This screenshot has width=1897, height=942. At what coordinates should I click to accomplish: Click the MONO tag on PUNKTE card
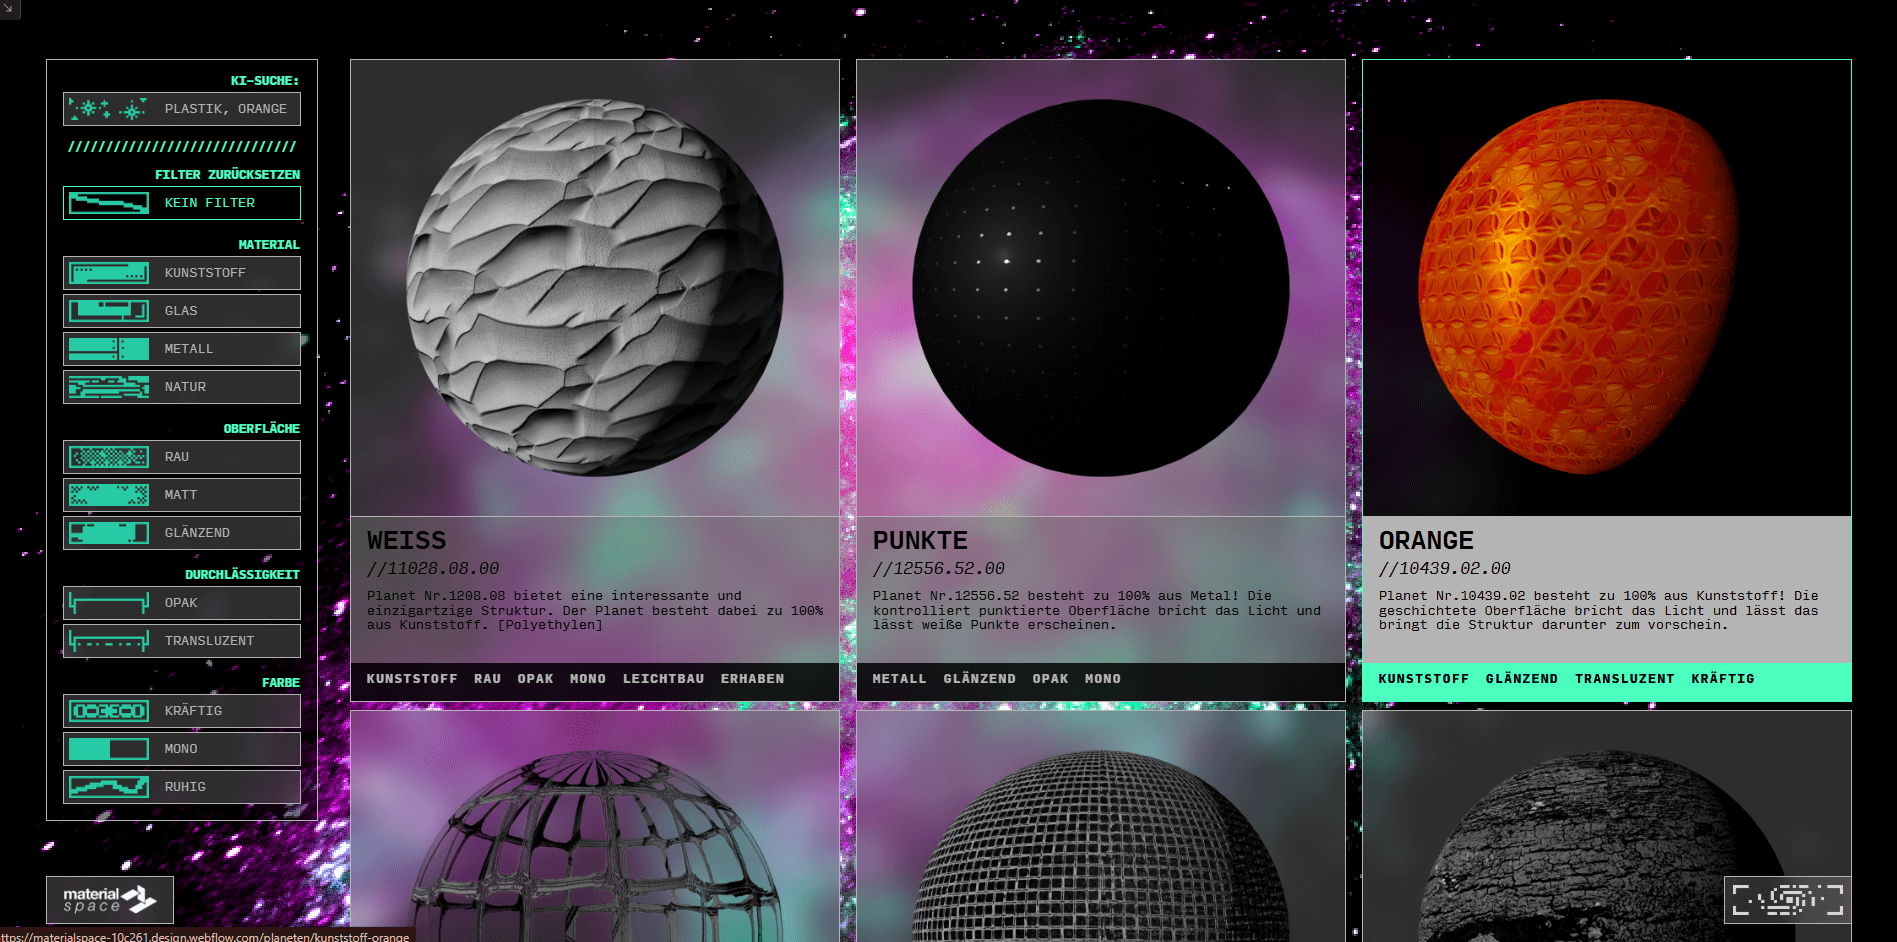pos(1102,679)
